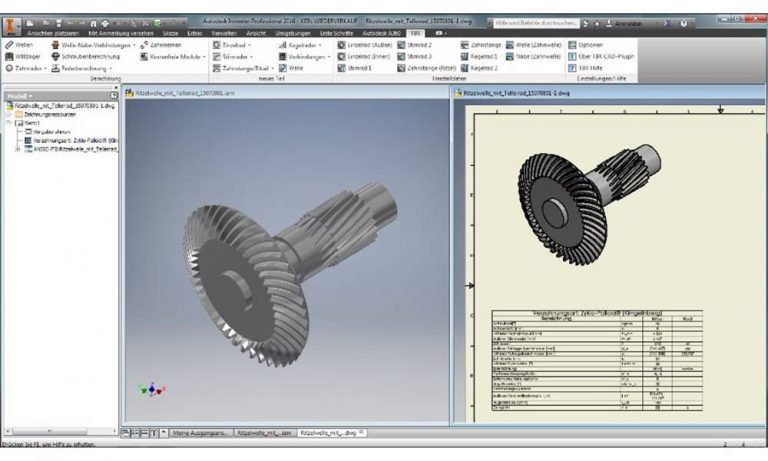Switch to Meine Ausgangsansicht document tab
Image resolution: width=768 pixels, height=461 pixels.
click(201, 433)
